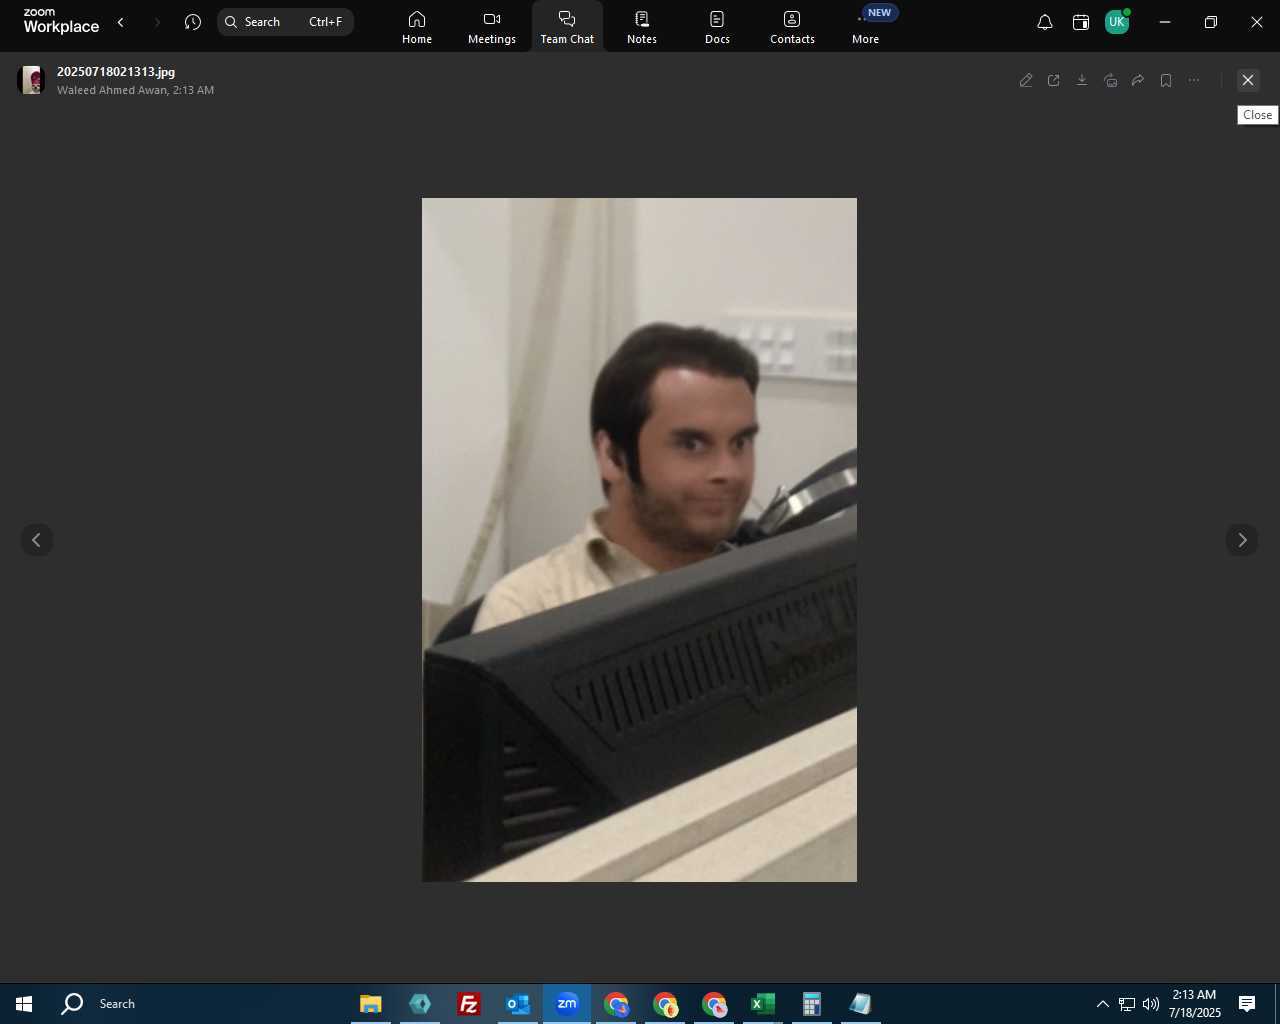
Task: Edit the image with the pencil icon
Action: click(1026, 80)
